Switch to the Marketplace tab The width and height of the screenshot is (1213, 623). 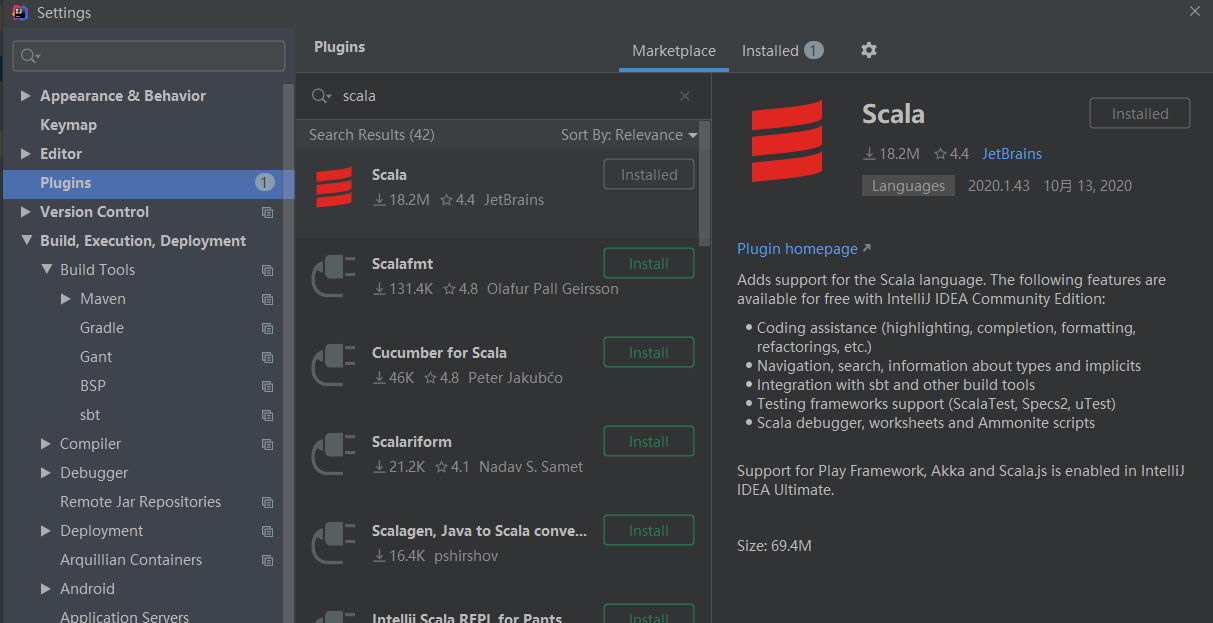(674, 51)
